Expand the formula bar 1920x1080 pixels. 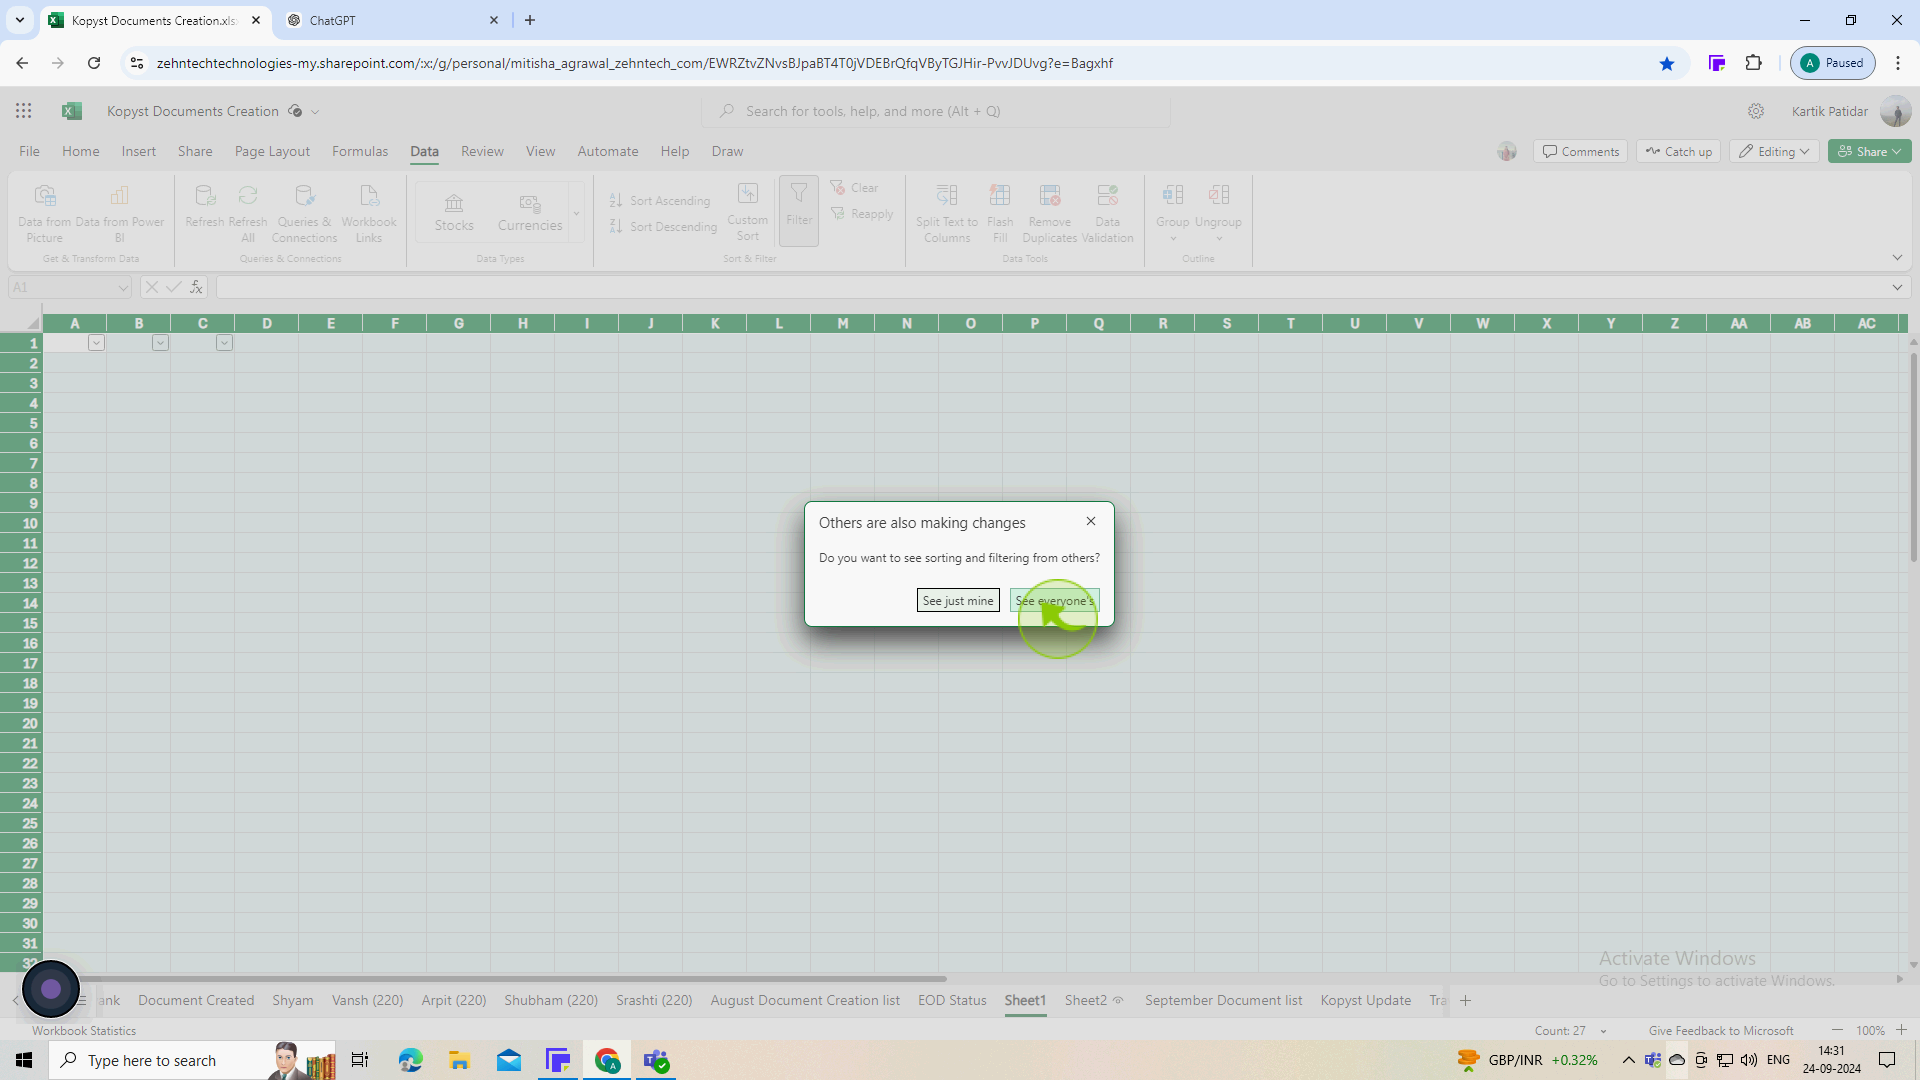coord(1897,287)
